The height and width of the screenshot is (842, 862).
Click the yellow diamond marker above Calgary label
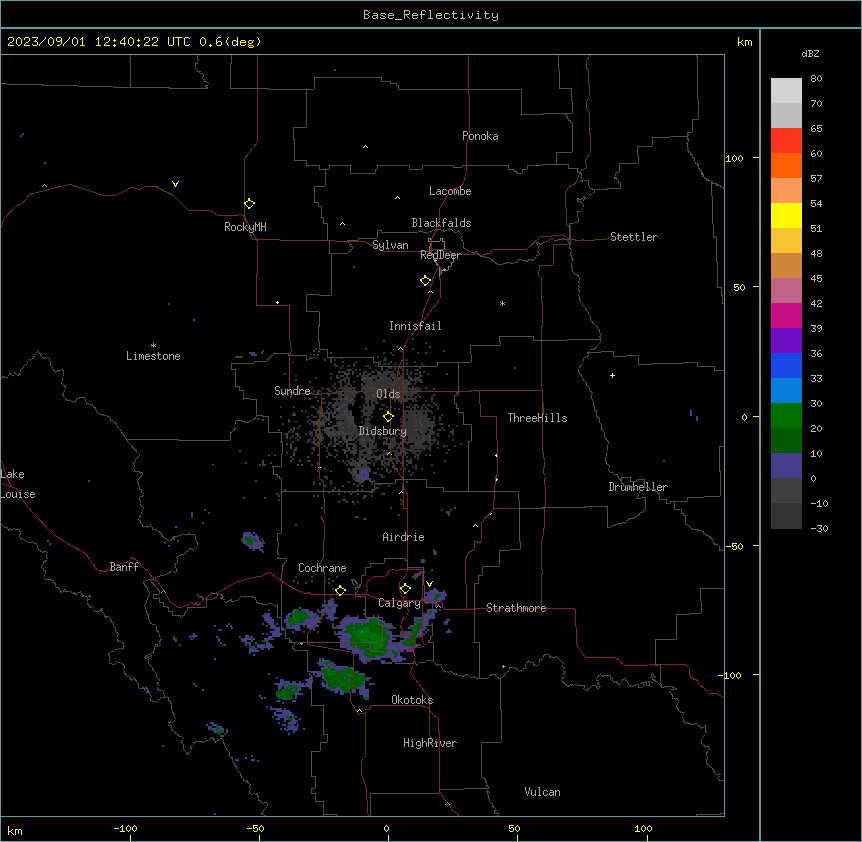(405, 589)
